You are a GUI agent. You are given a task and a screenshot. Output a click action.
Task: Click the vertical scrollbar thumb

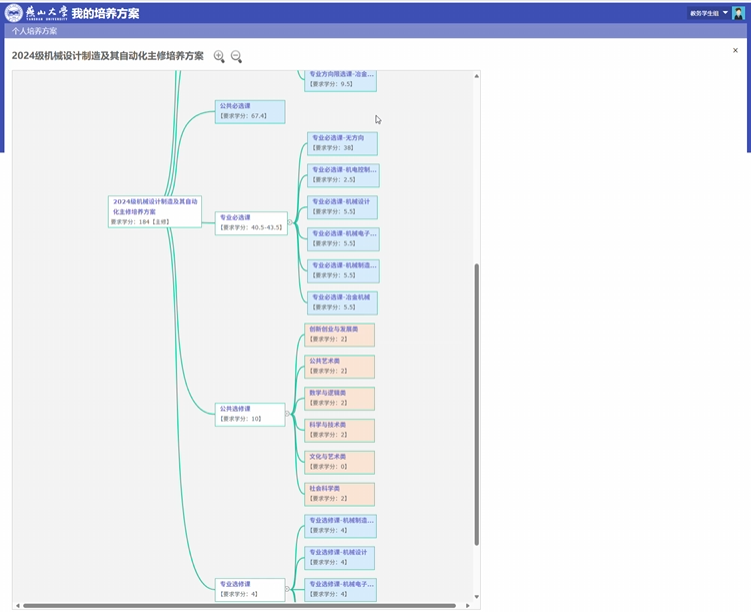pyautogui.click(x=477, y=405)
